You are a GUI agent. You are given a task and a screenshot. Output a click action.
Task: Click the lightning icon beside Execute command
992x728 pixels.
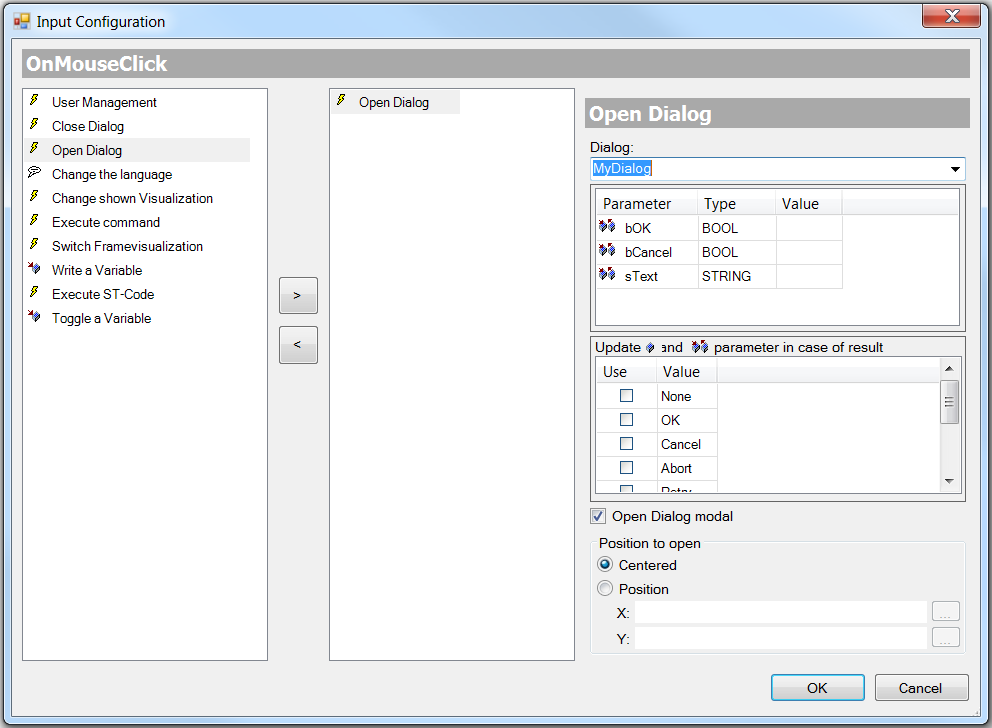point(34,221)
